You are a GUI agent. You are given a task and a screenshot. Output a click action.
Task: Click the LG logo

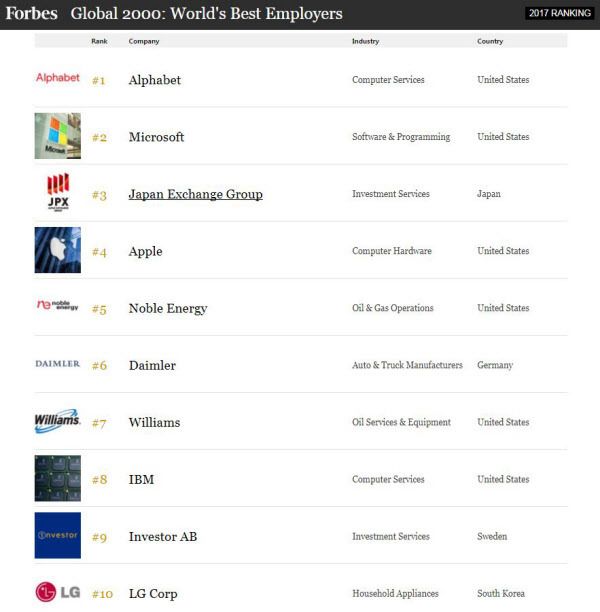(x=58, y=592)
